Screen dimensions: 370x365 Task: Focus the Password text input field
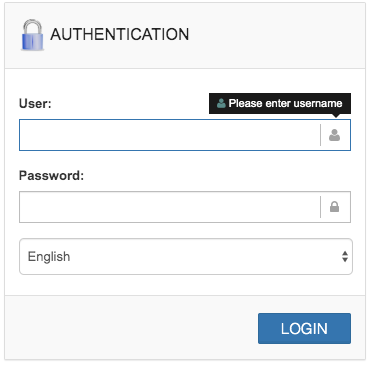[x=169, y=207]
